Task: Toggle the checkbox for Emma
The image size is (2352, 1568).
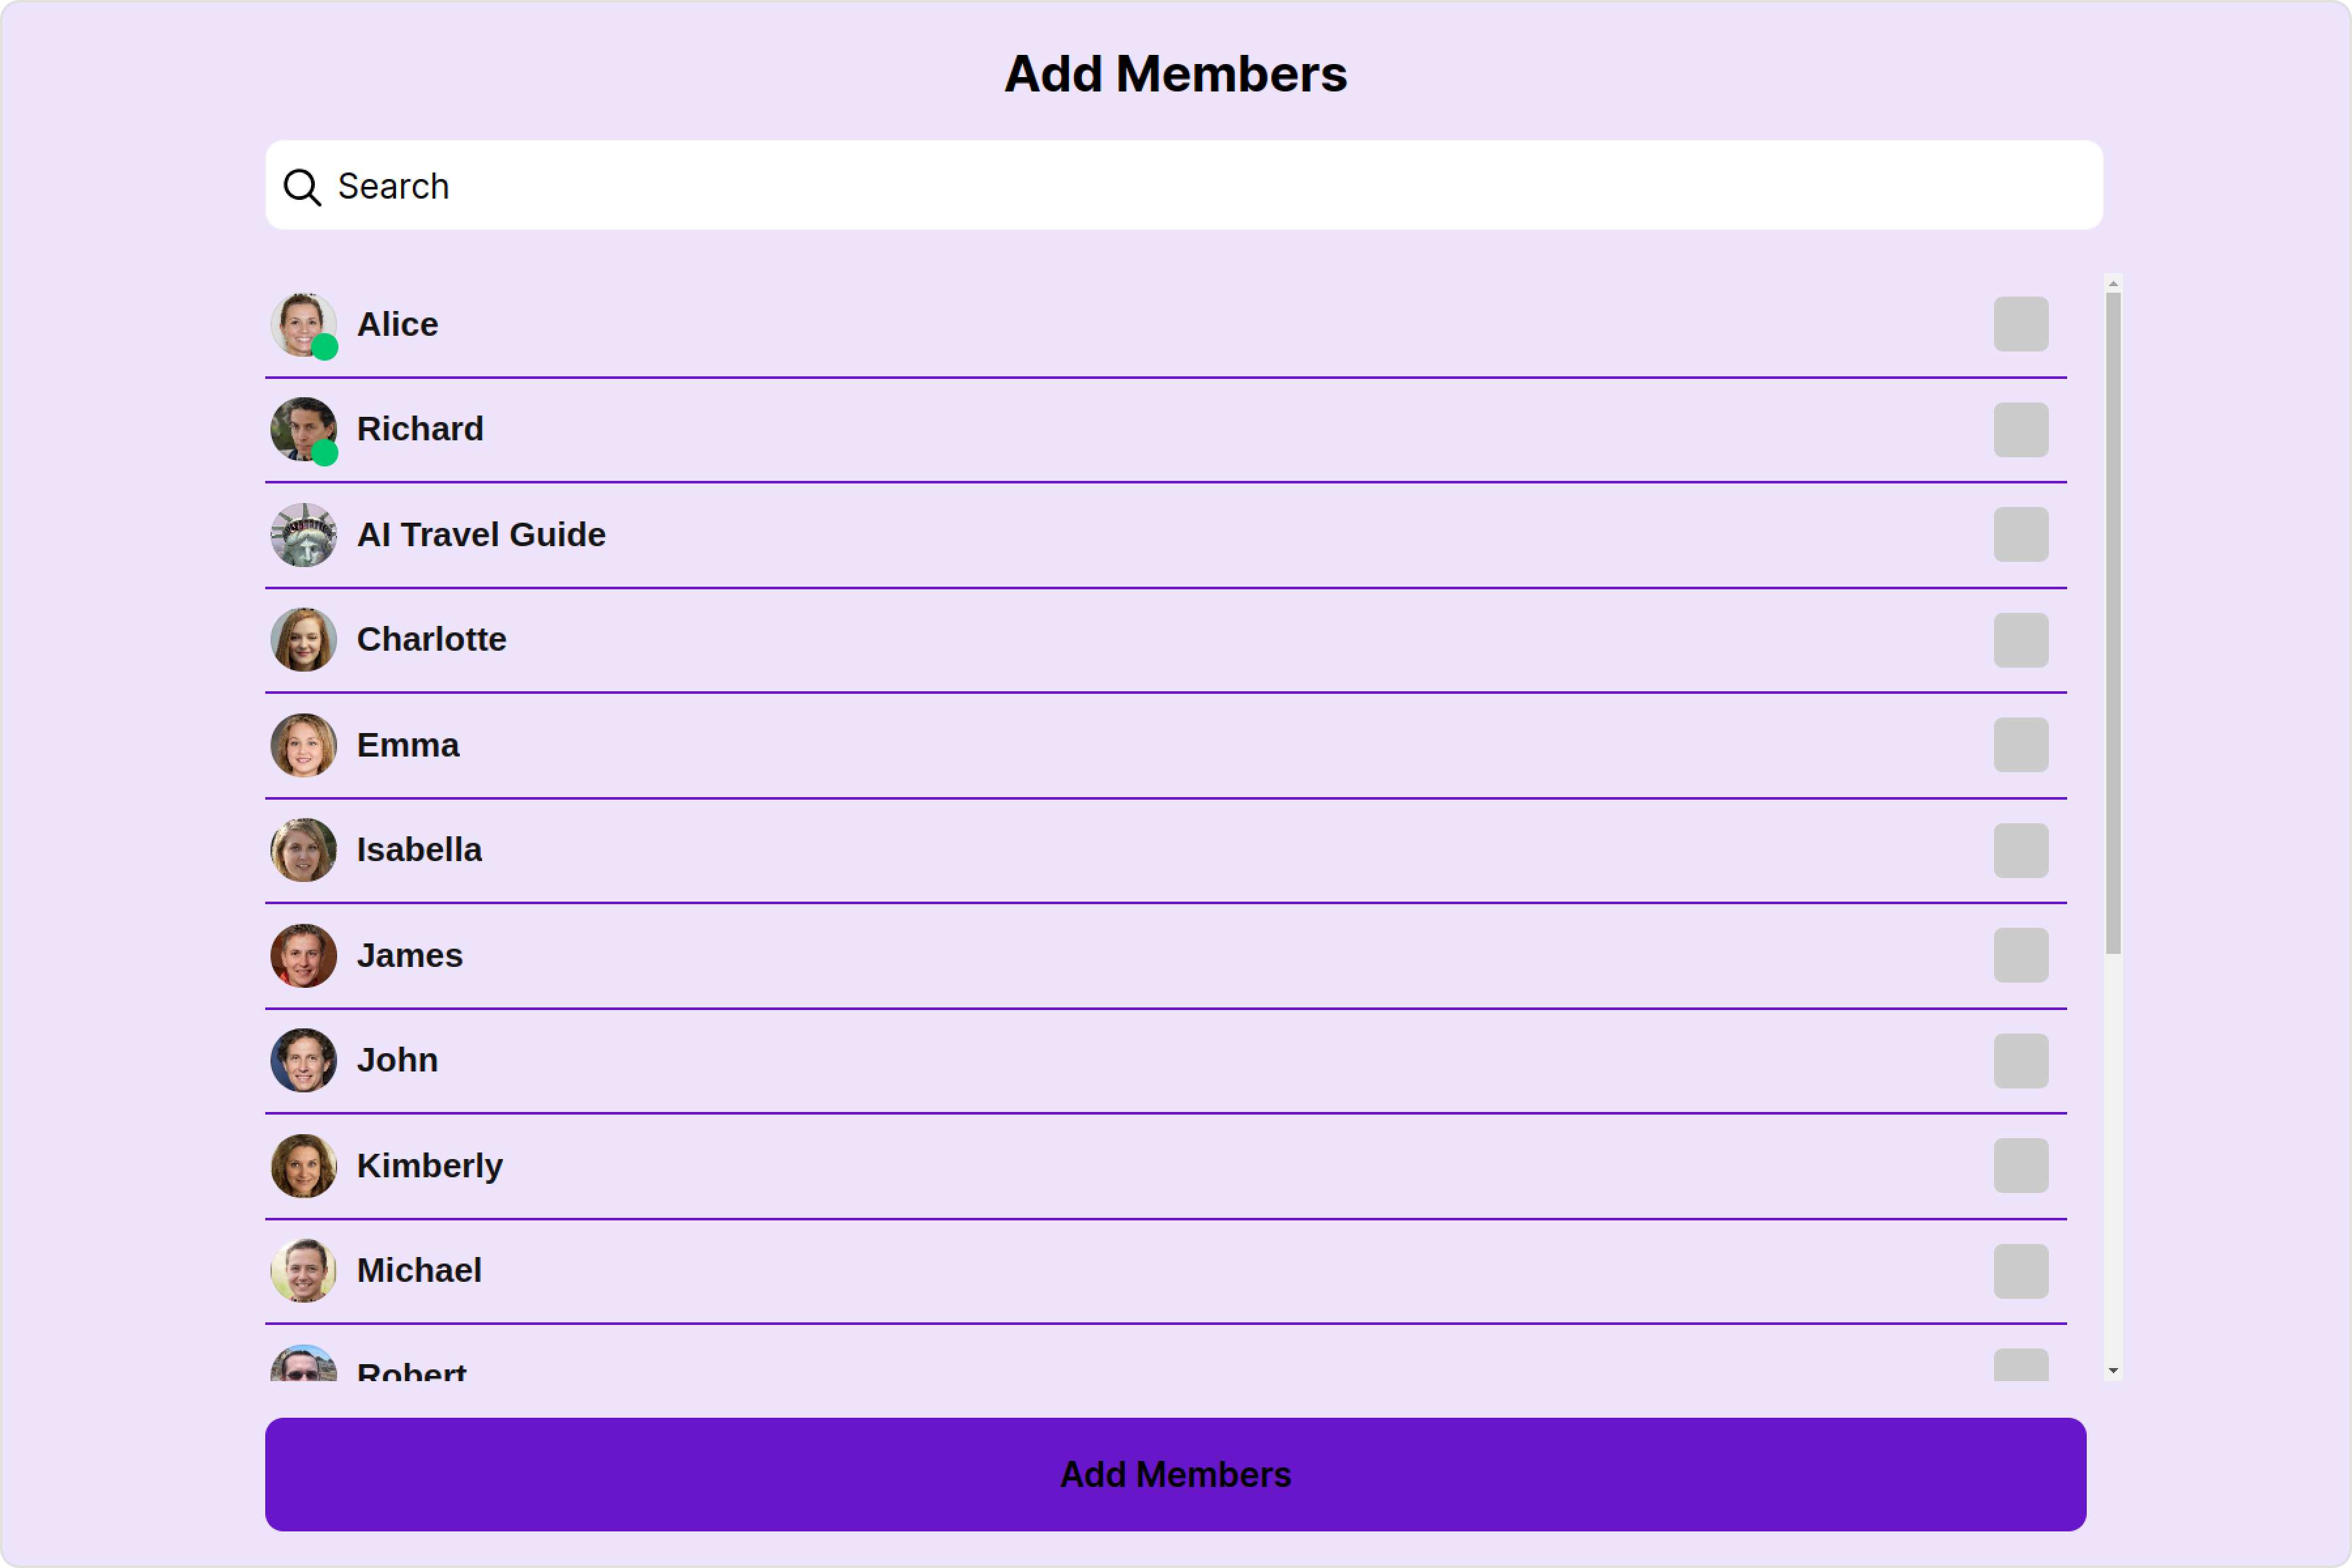Action: [2021, 745]
